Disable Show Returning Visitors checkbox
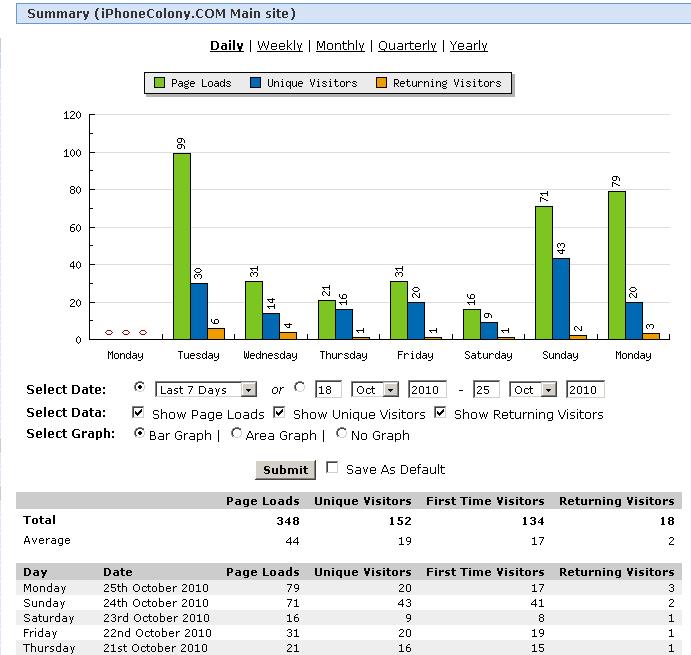 (x=440, y=413)
